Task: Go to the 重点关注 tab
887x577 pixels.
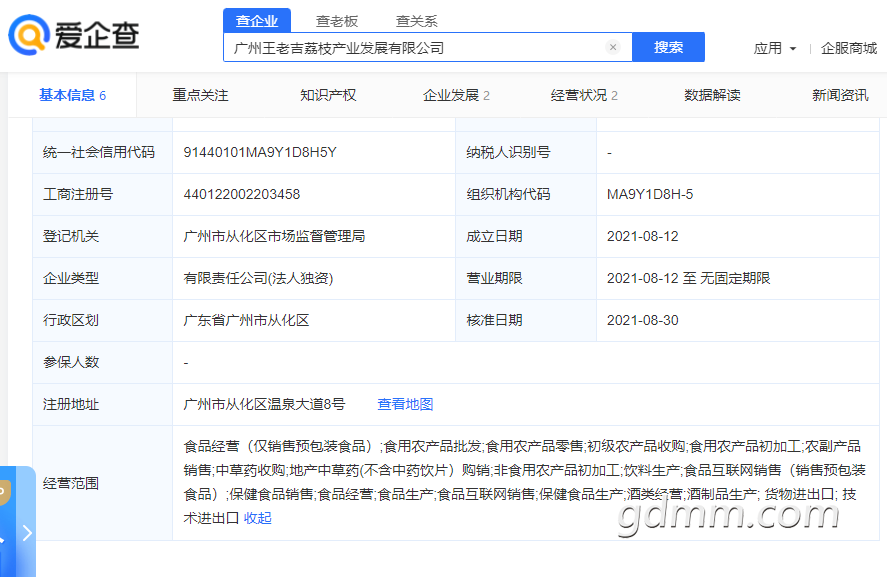Action: (200, 95)
